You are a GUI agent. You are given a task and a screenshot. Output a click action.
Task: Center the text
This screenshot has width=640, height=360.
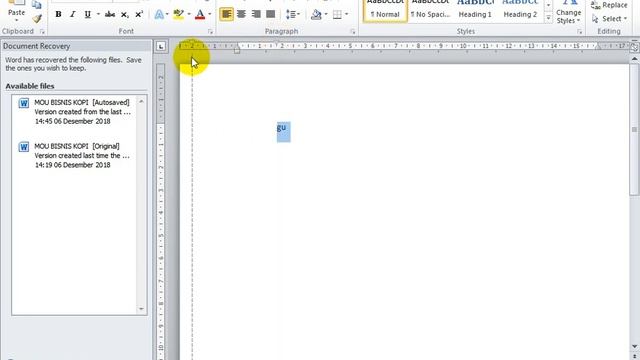(x=241, y=15)
